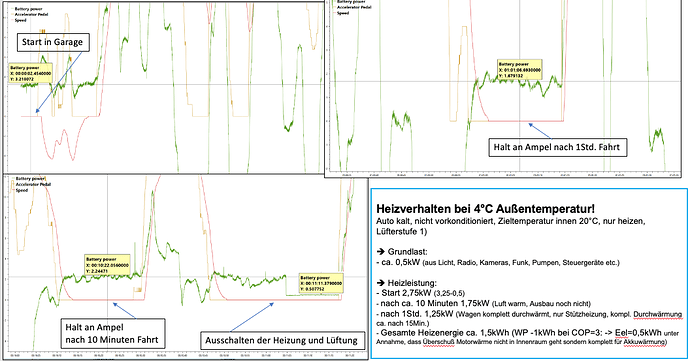The width and height of the screenshot is (690, 361).
Task: Click 'Accelerator Pedal' legend in the 1Std. Fahrt chart
Action: (354, 7)
